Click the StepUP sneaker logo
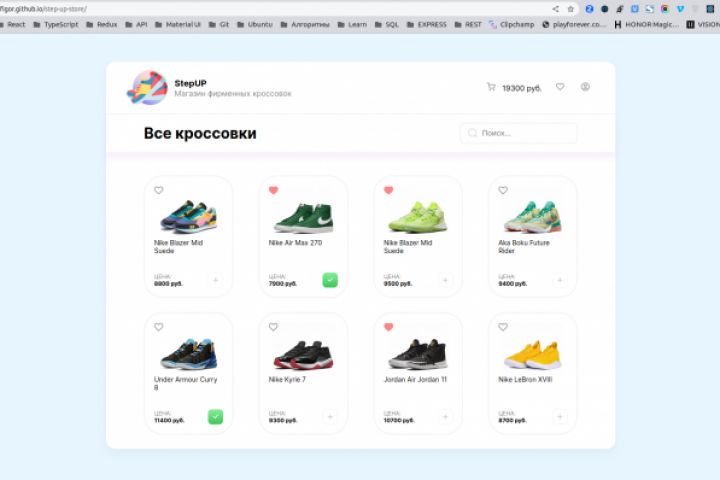720x480 pixels. tap(147, 88)
